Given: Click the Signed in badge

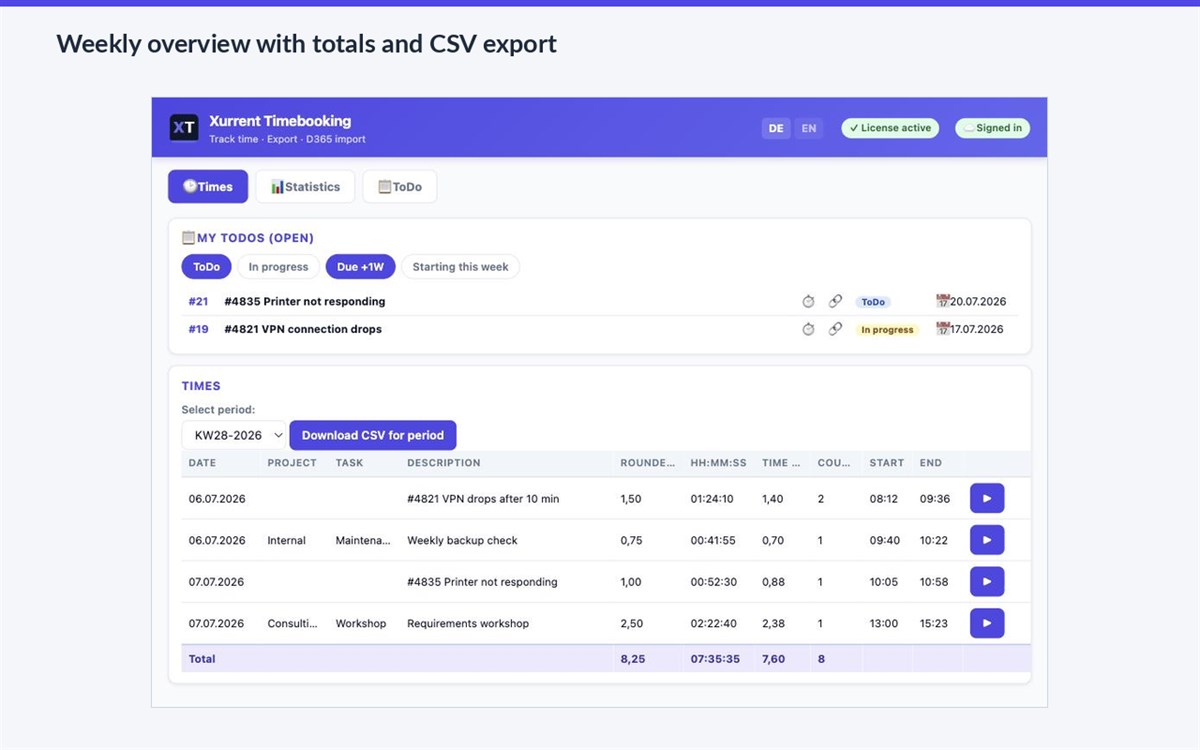Looking at the screenshot, I should click(992, 128).
